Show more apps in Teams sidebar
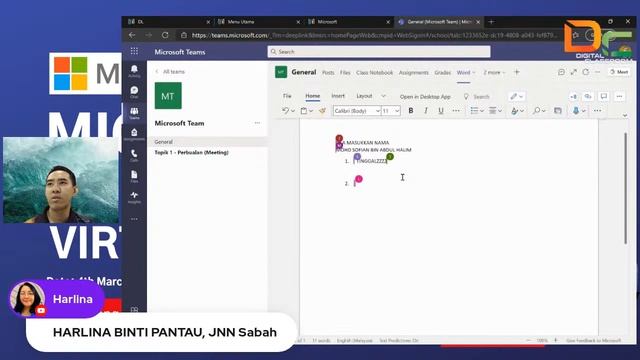 (x=134, y=219)
